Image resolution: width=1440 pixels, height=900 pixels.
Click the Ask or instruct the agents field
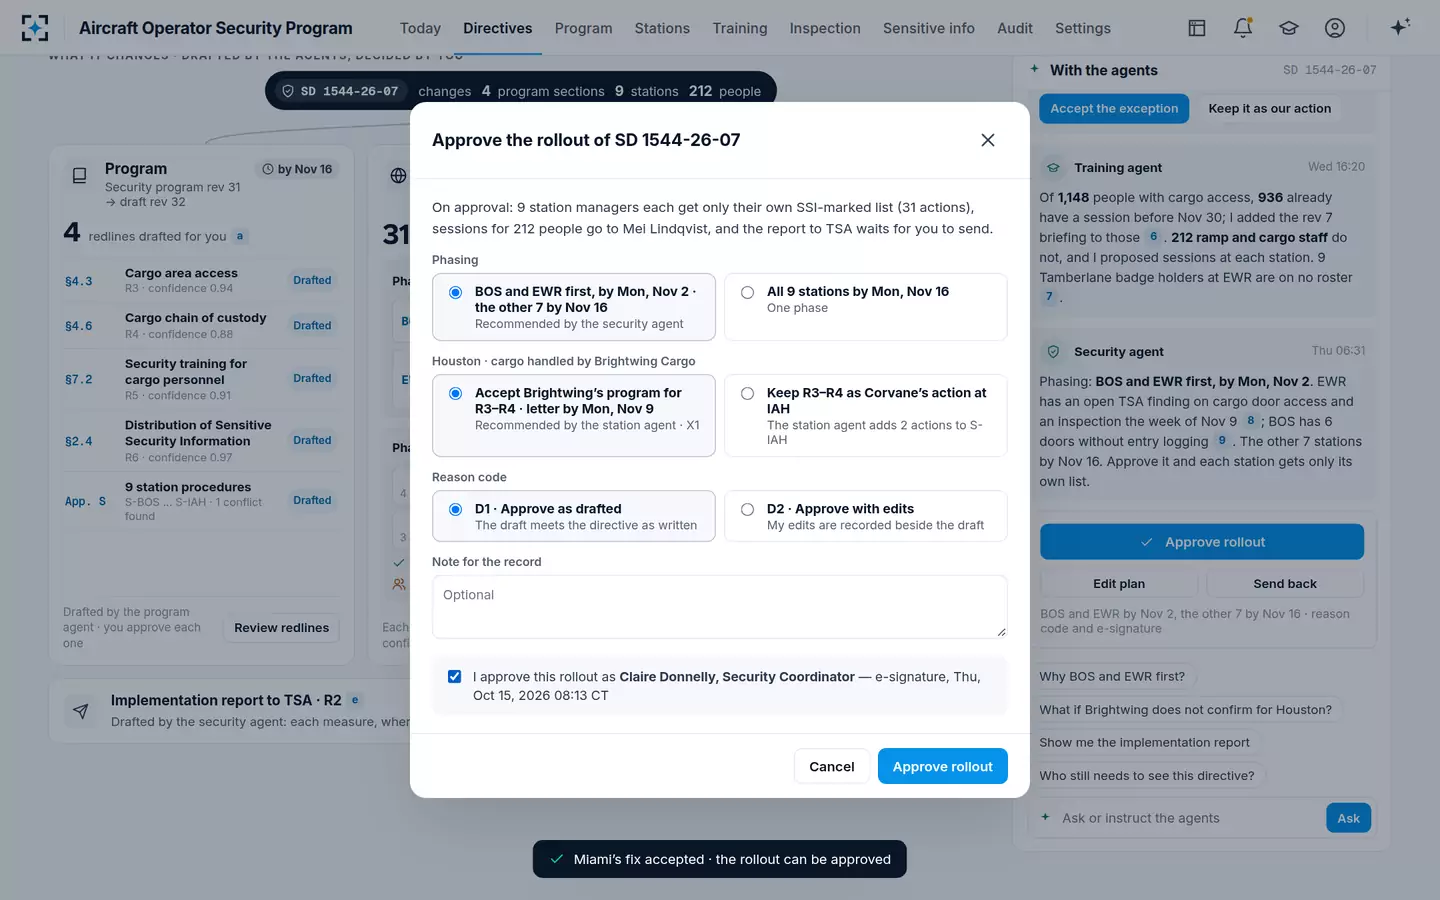[x=1188, y=818]
